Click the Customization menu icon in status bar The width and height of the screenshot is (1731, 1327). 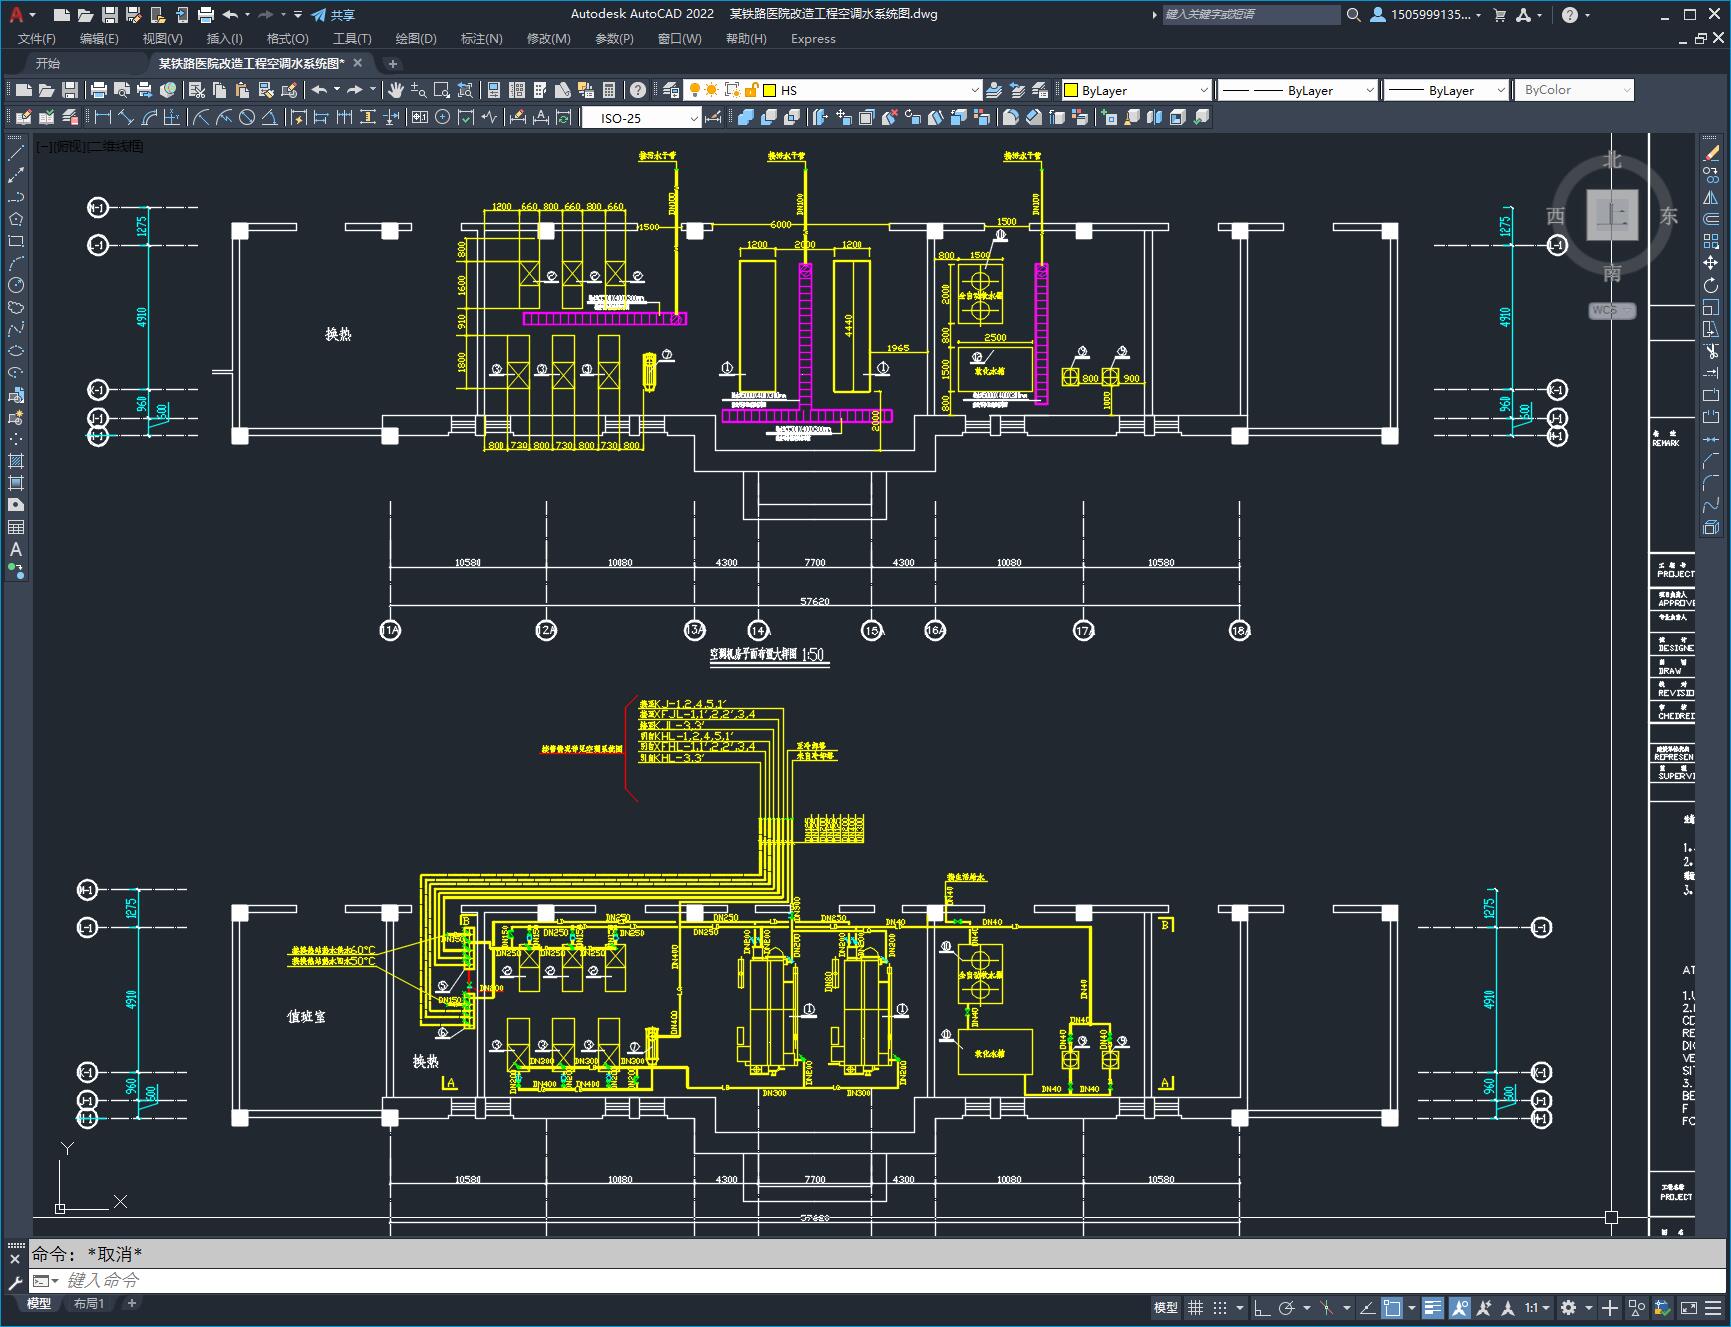pyautogui.click(x=1713, y=1308)
